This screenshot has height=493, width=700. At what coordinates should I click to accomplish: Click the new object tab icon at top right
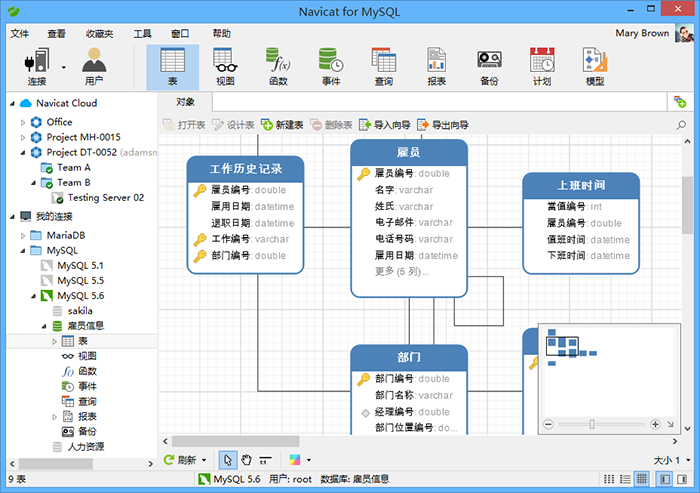[x=680, y=102]
